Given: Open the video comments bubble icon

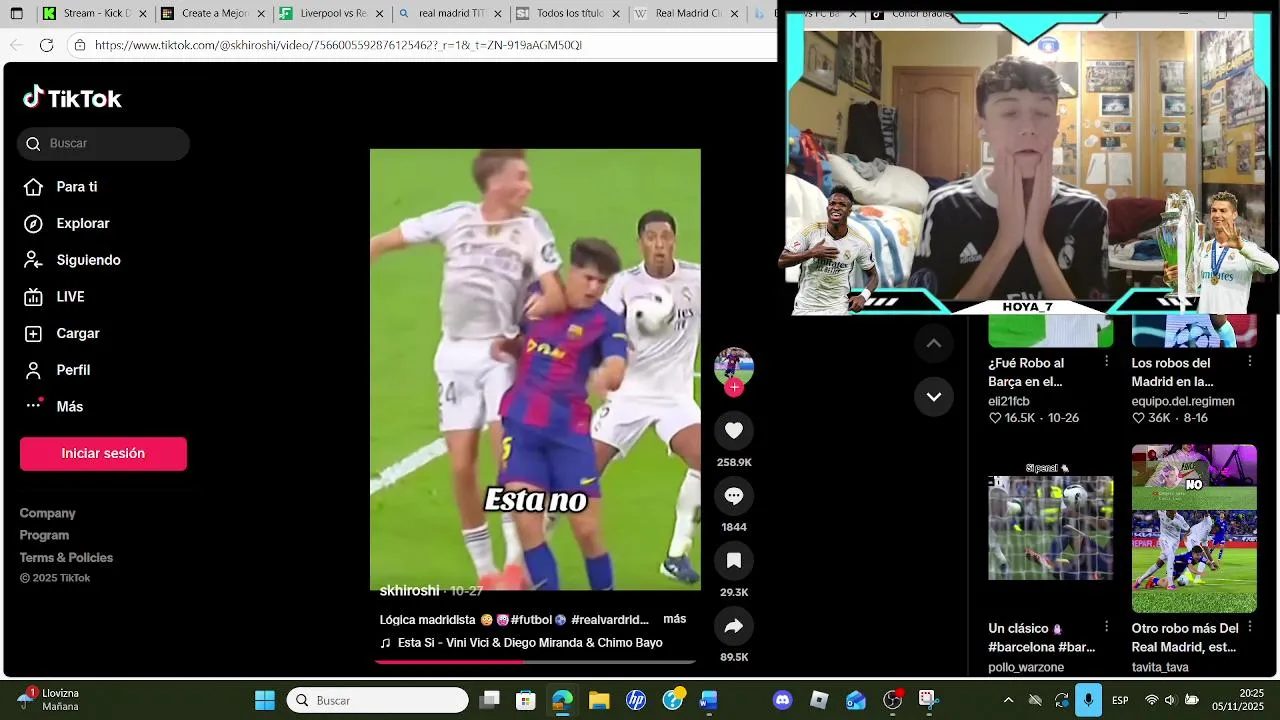Looking at the screenshot, I should tap(734, 496).
